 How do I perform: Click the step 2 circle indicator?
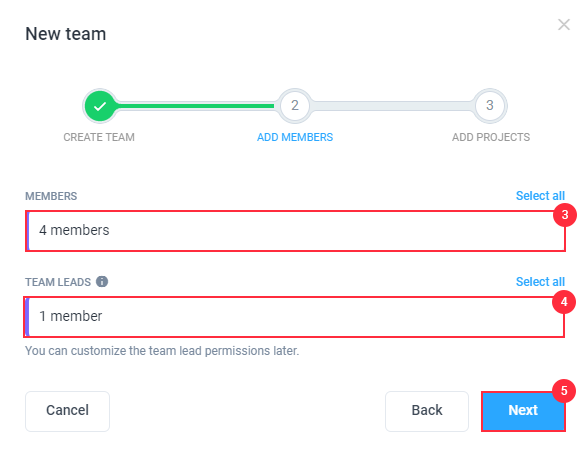(295, 106)
